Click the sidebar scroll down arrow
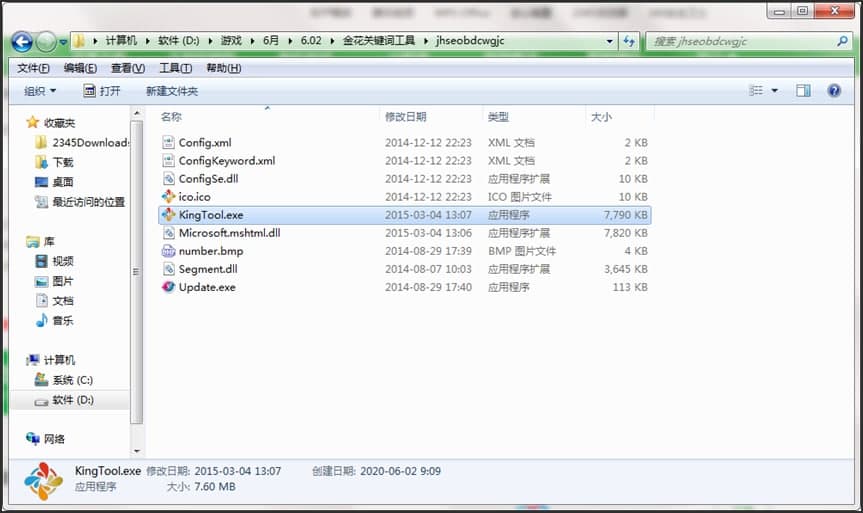This screenshot has height=513, width=863. (137, 451)
